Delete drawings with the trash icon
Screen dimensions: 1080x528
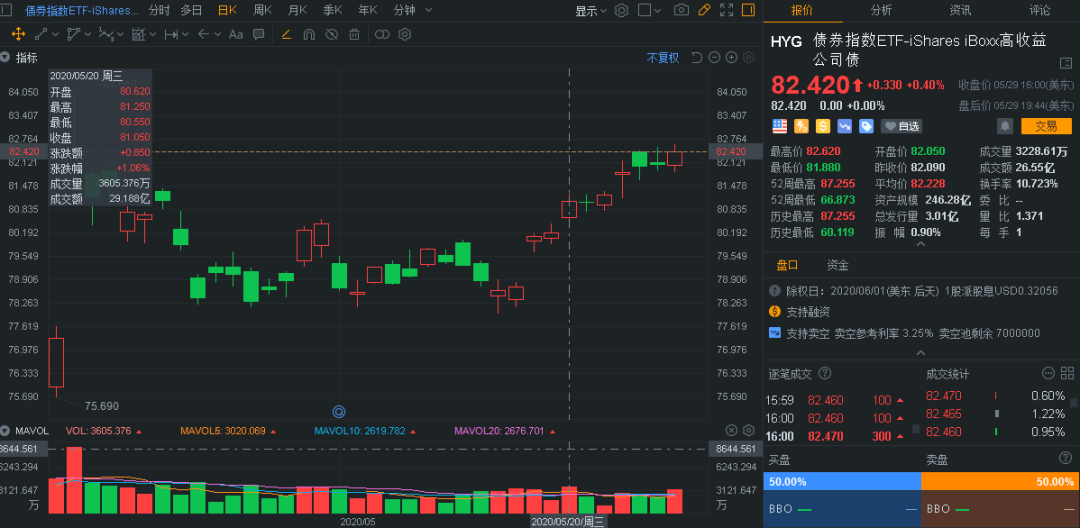(354, 34)
